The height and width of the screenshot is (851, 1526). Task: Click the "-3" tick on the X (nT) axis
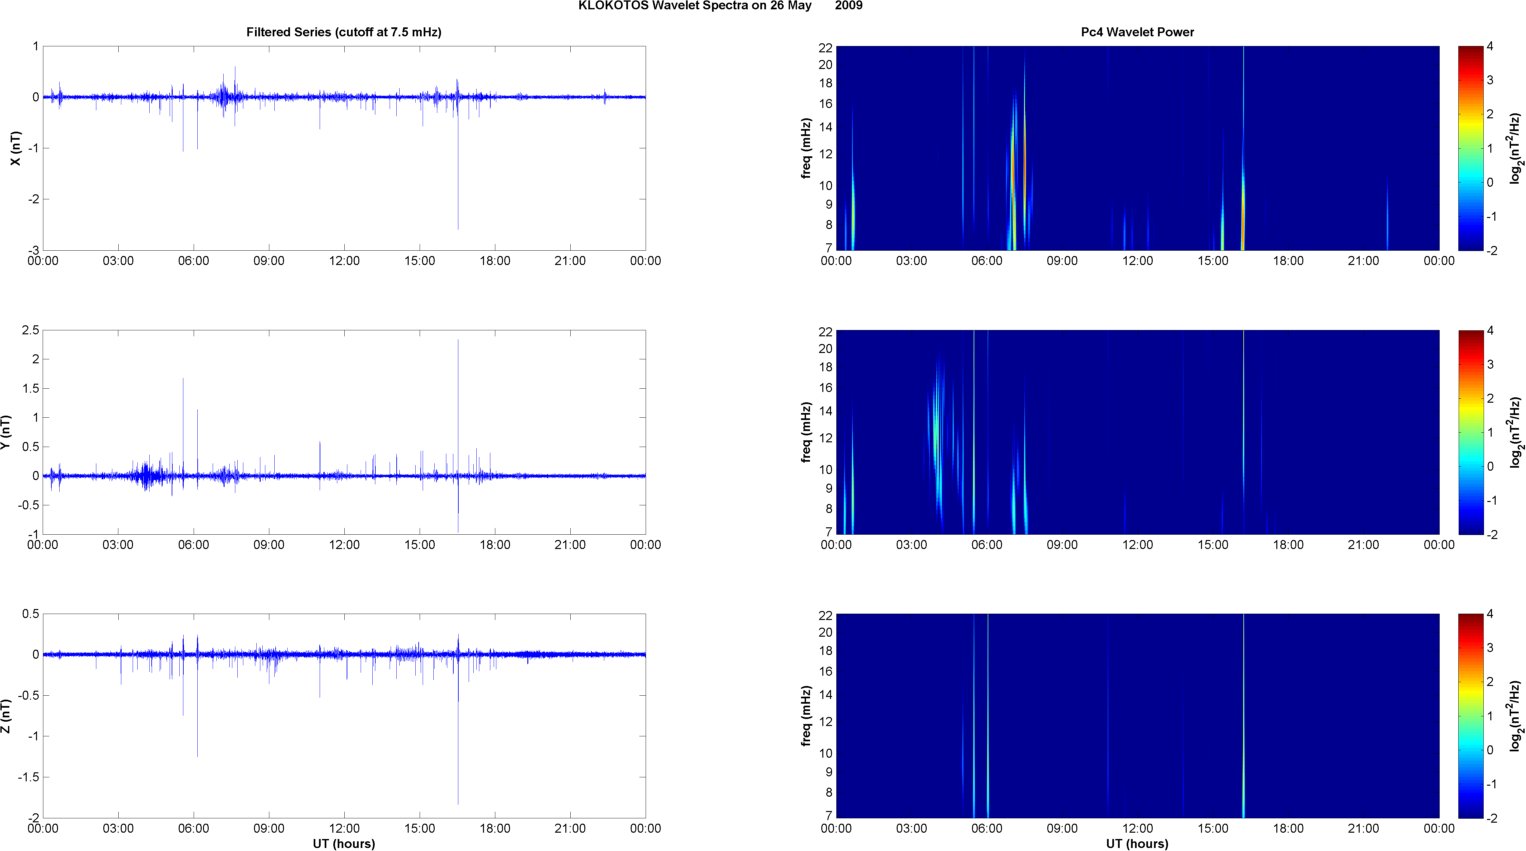click(33, 250)
